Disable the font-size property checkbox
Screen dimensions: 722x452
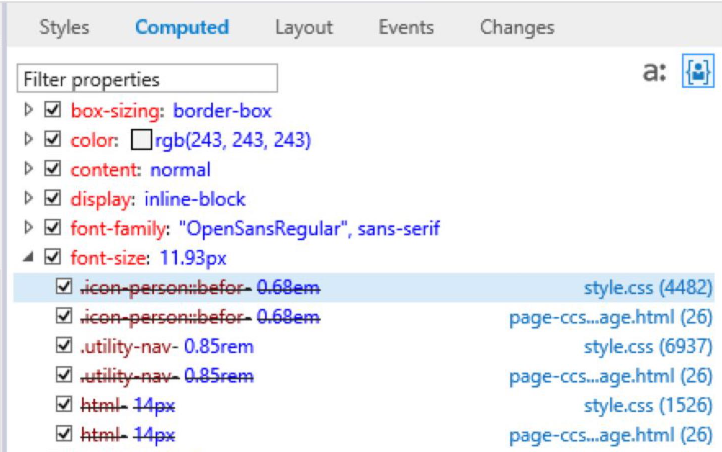pos(52,257)
